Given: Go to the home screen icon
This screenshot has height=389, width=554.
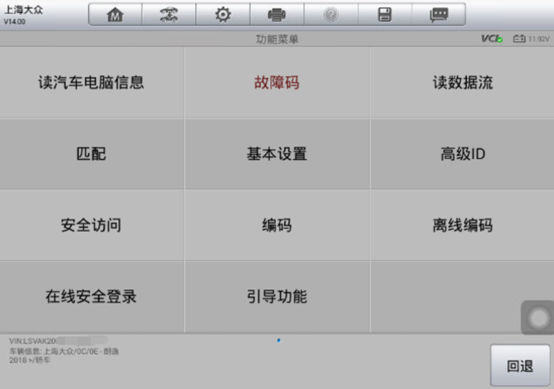Looking at the screenshot, I should [115, 14].
